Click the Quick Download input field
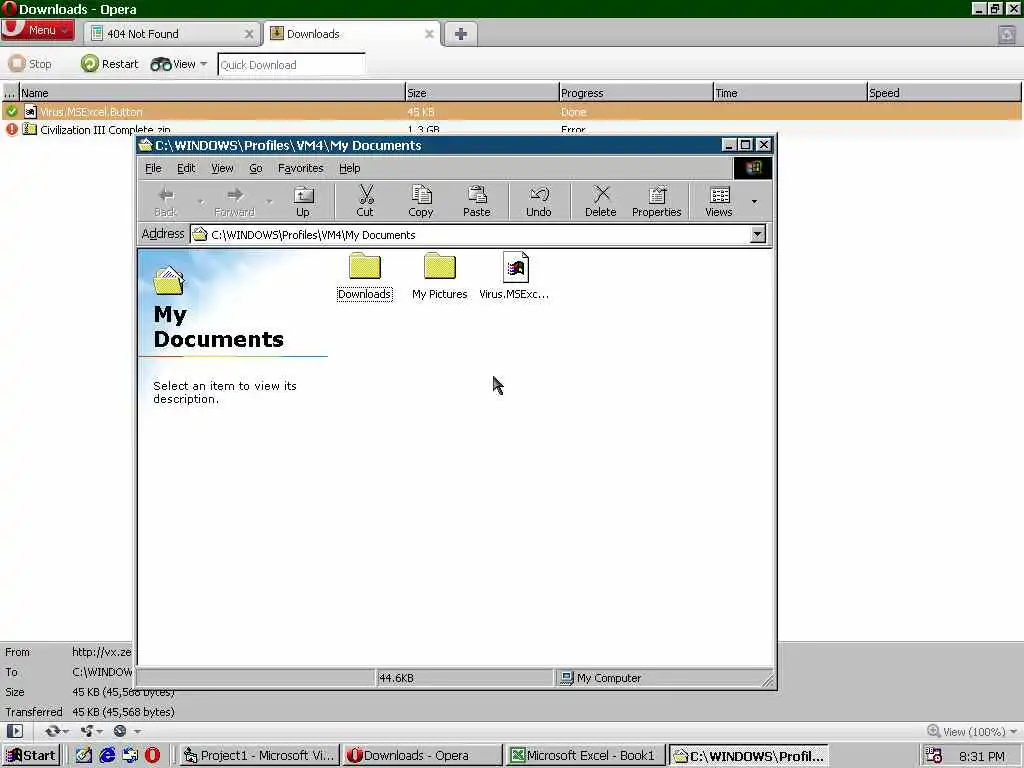The height and width of the screenshot is (768, 1024). (291, 65)
